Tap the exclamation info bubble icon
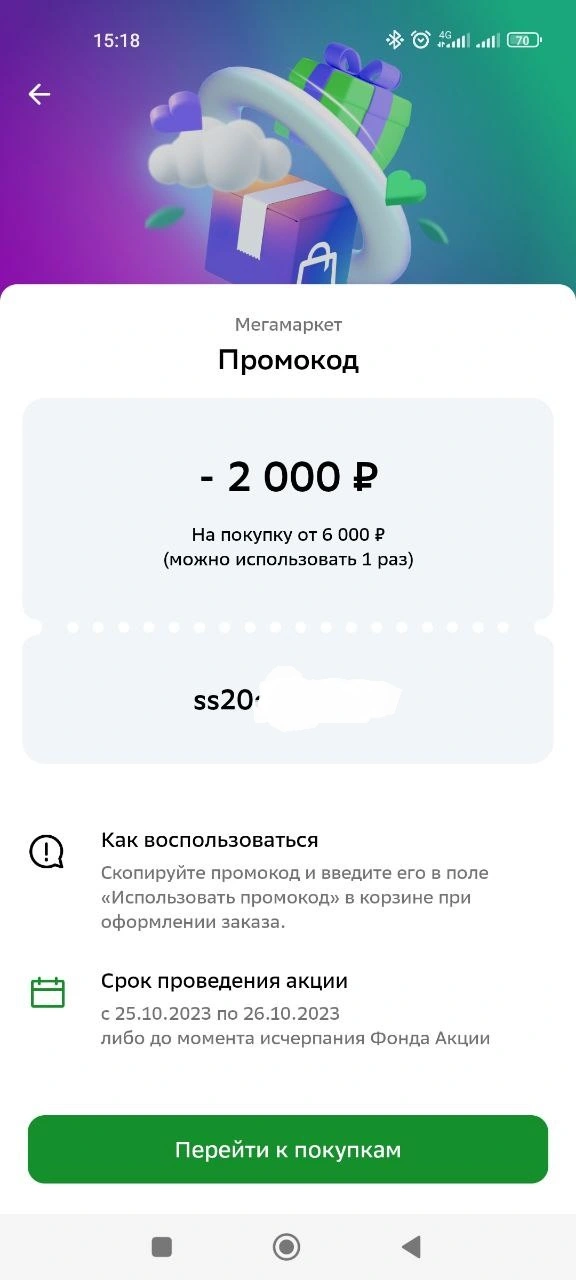 pyautogui.click(x=46, y=851)
